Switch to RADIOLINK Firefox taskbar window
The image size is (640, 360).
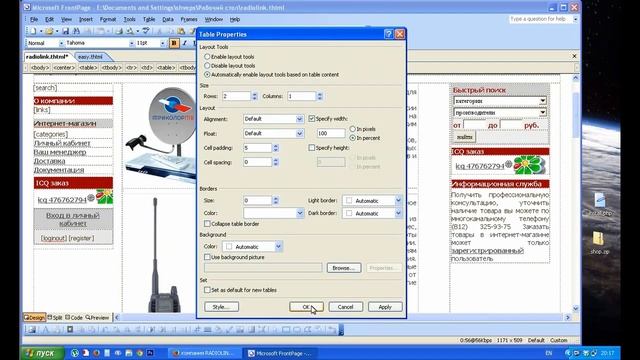(204, 353)
